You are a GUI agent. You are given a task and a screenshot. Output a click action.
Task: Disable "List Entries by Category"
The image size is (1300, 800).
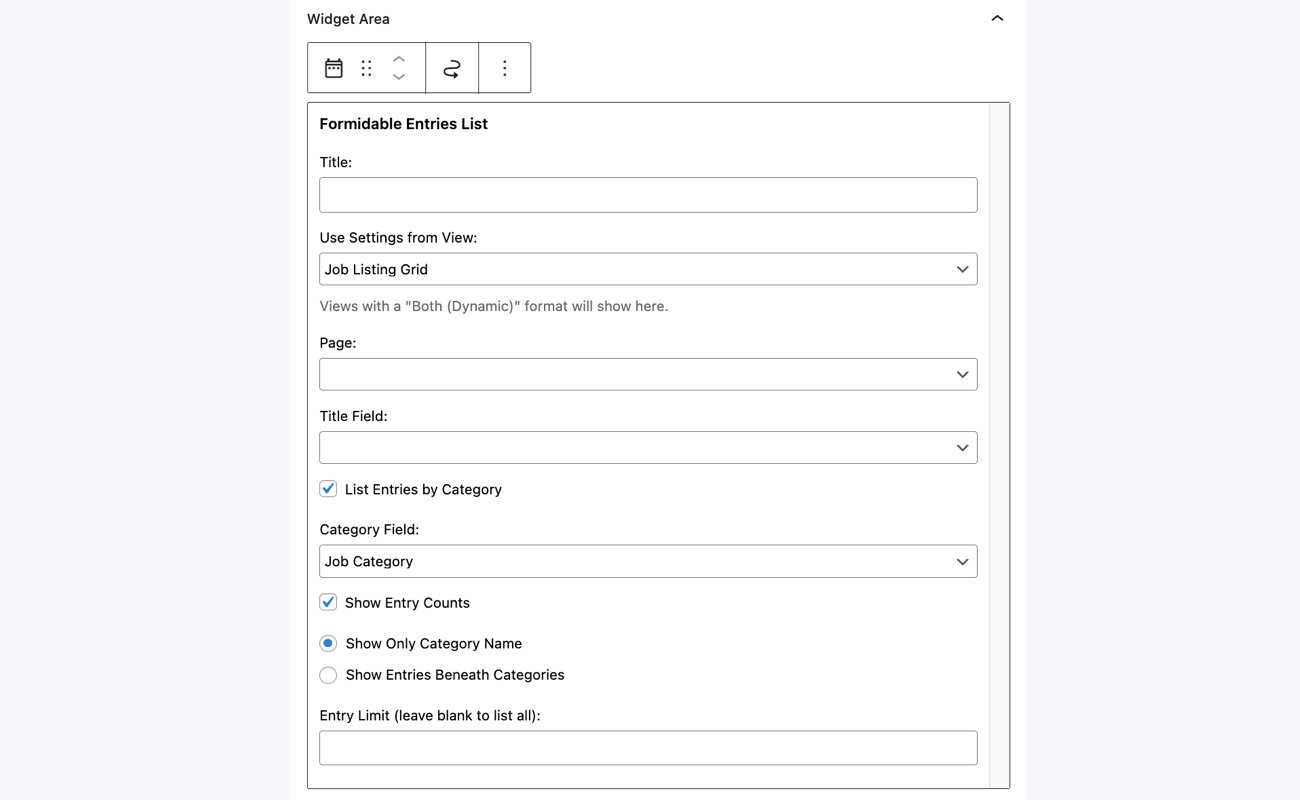(328, 488)
